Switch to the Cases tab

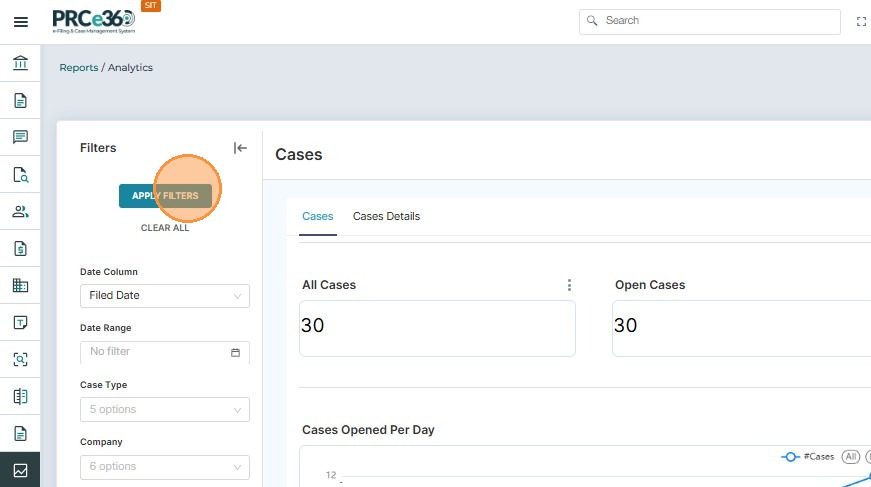[x=318, y=217]
